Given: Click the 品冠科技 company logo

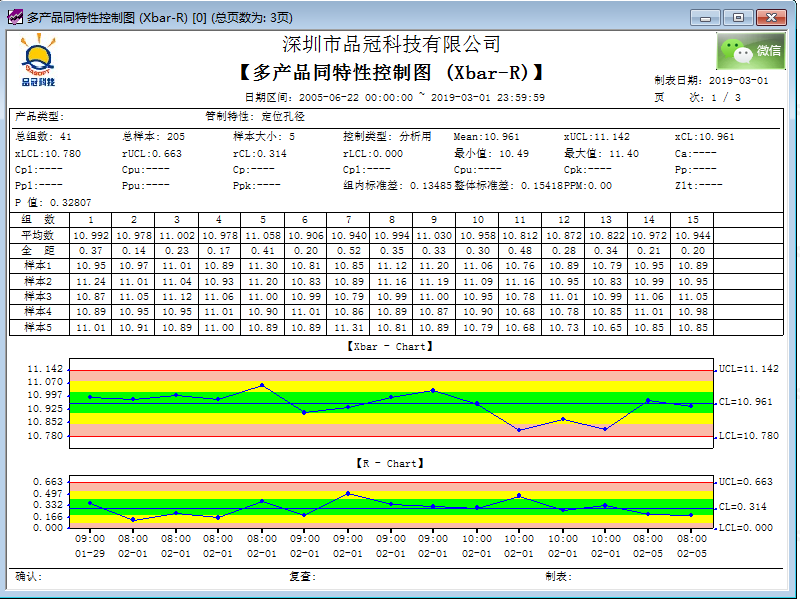Looking at the screenshot, I should [38, 60].
